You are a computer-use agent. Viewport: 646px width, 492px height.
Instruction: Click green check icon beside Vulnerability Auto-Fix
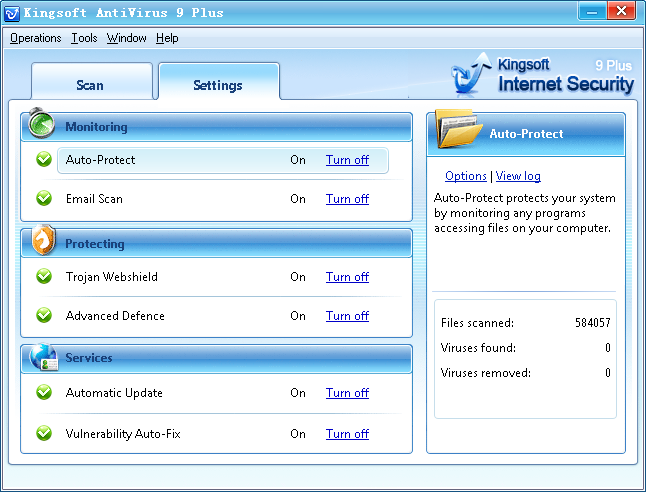pos(44,433)
